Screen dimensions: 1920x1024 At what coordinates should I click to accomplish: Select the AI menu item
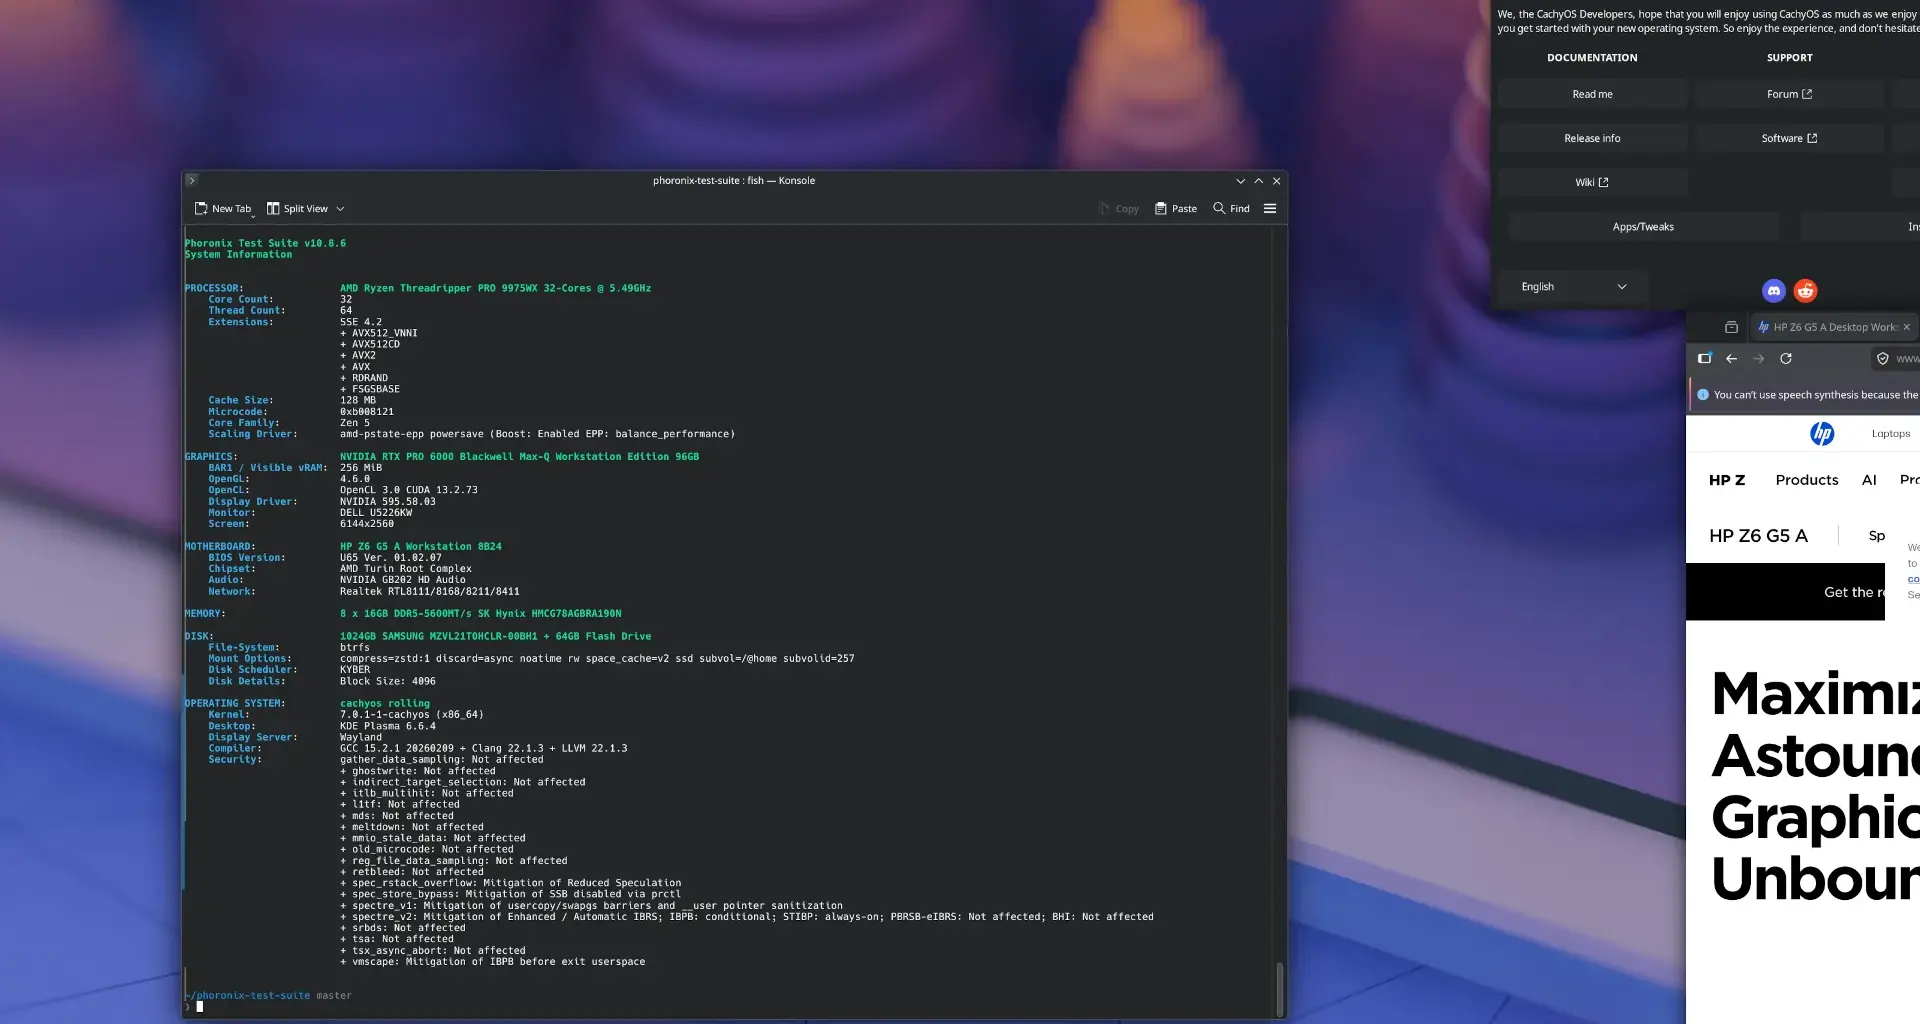coord(1869,480)
